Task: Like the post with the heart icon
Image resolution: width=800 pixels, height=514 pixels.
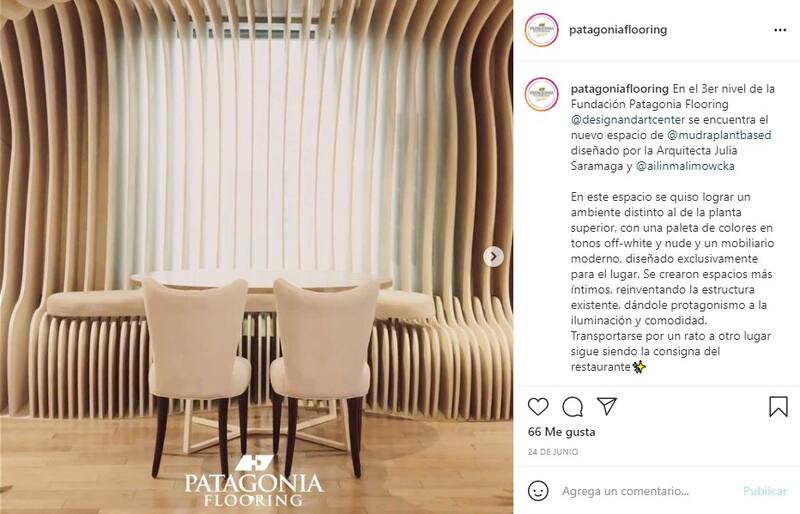Action: [x=538, y=407]
